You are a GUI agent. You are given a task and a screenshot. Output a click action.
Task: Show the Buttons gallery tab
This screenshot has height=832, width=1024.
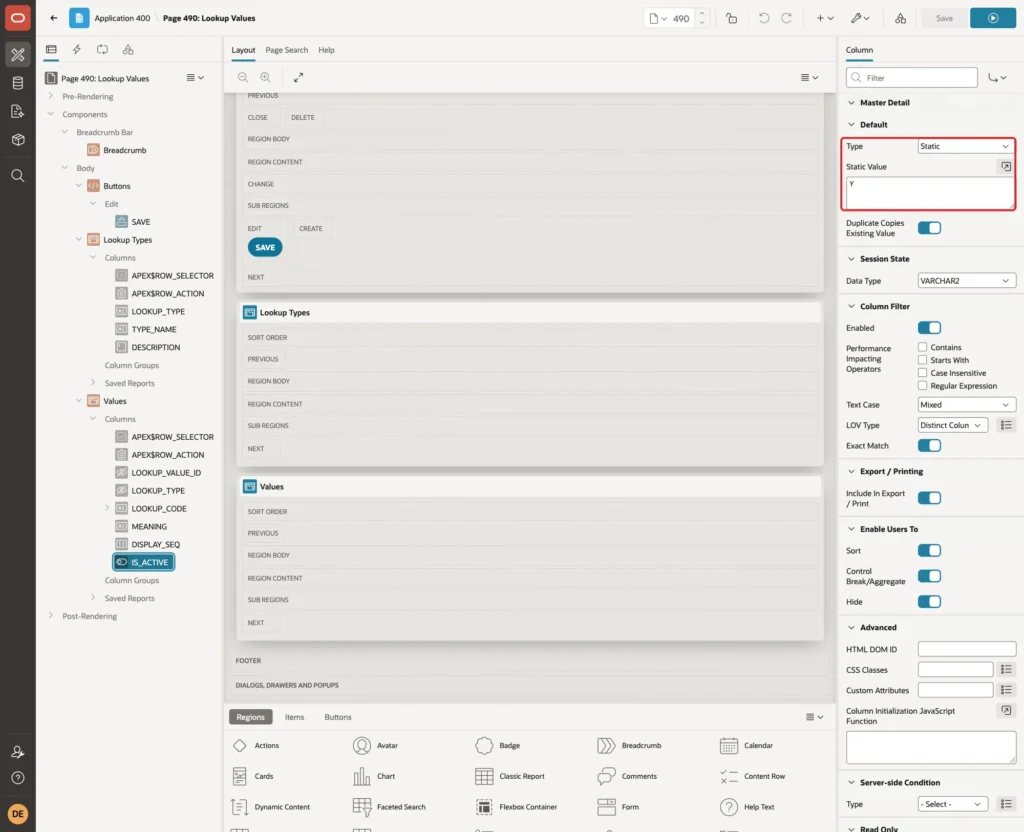(338, 717)
